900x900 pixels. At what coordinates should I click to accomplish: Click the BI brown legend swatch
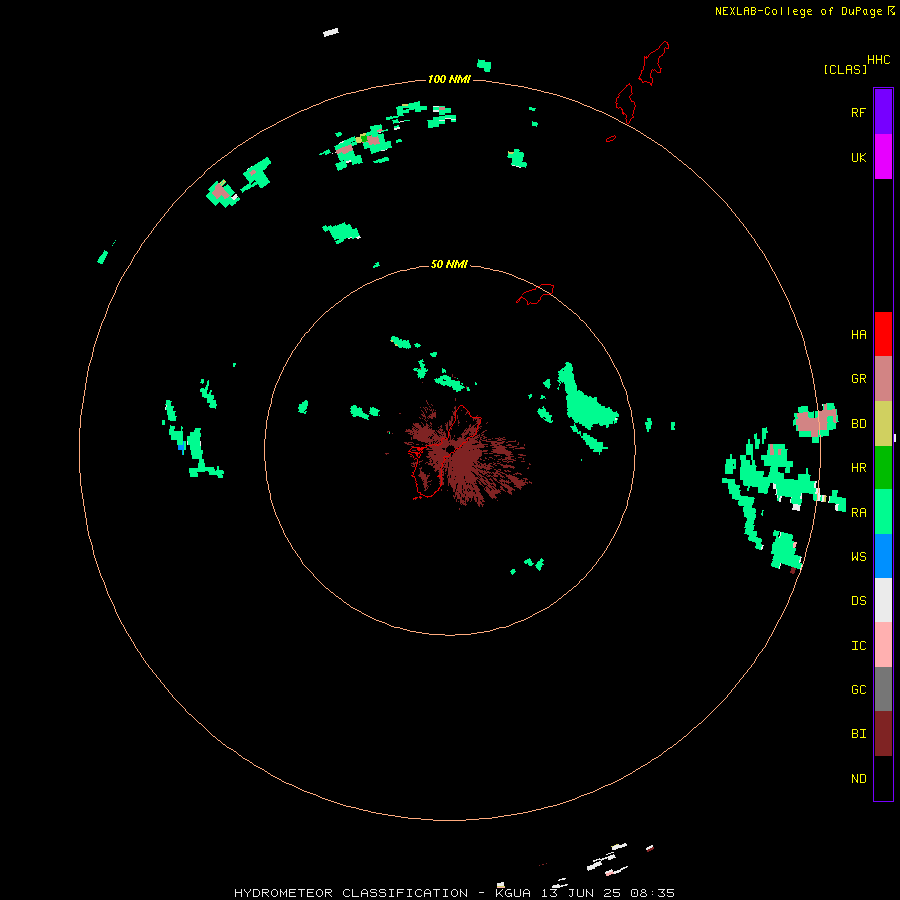(x=883, y=734)
